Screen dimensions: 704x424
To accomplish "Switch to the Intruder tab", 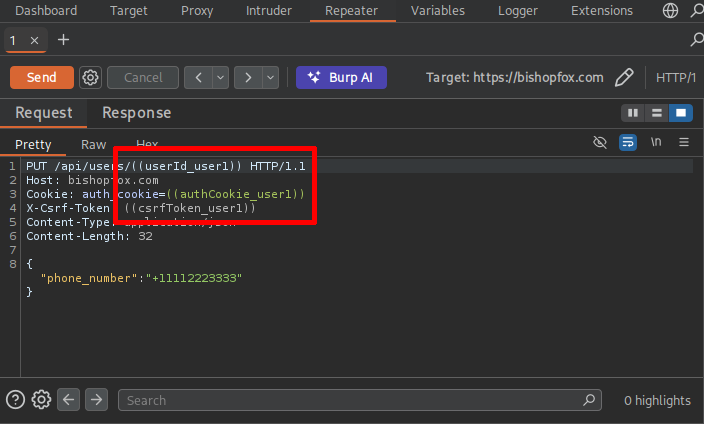I will tap(268, 11).
